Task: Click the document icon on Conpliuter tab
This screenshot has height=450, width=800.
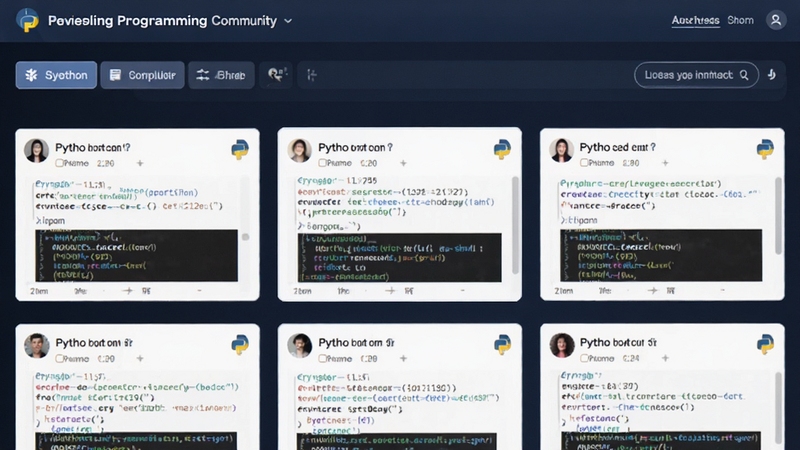Action: point(115,75)
